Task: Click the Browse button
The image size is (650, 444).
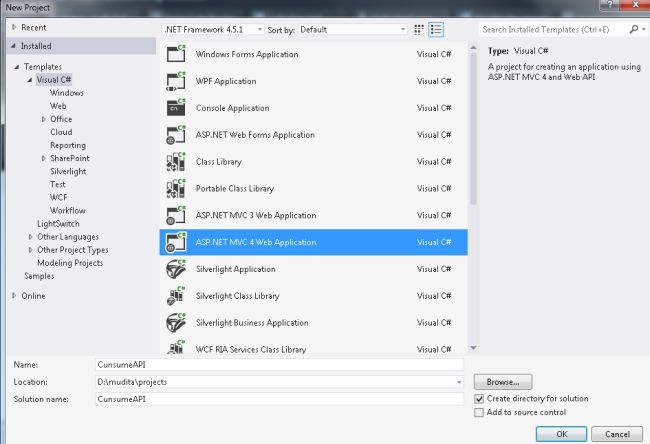Action: tap(503, 382)
